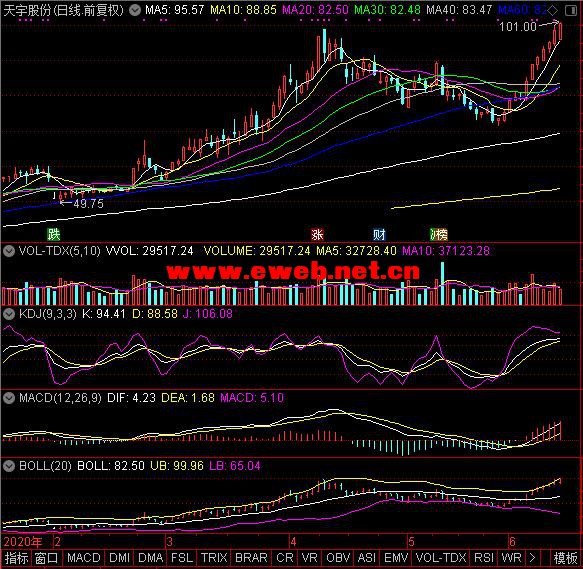Screen dimensions: 583x569
Task: Switch to EMV indicator tab
Action: [x=396, y=558]
